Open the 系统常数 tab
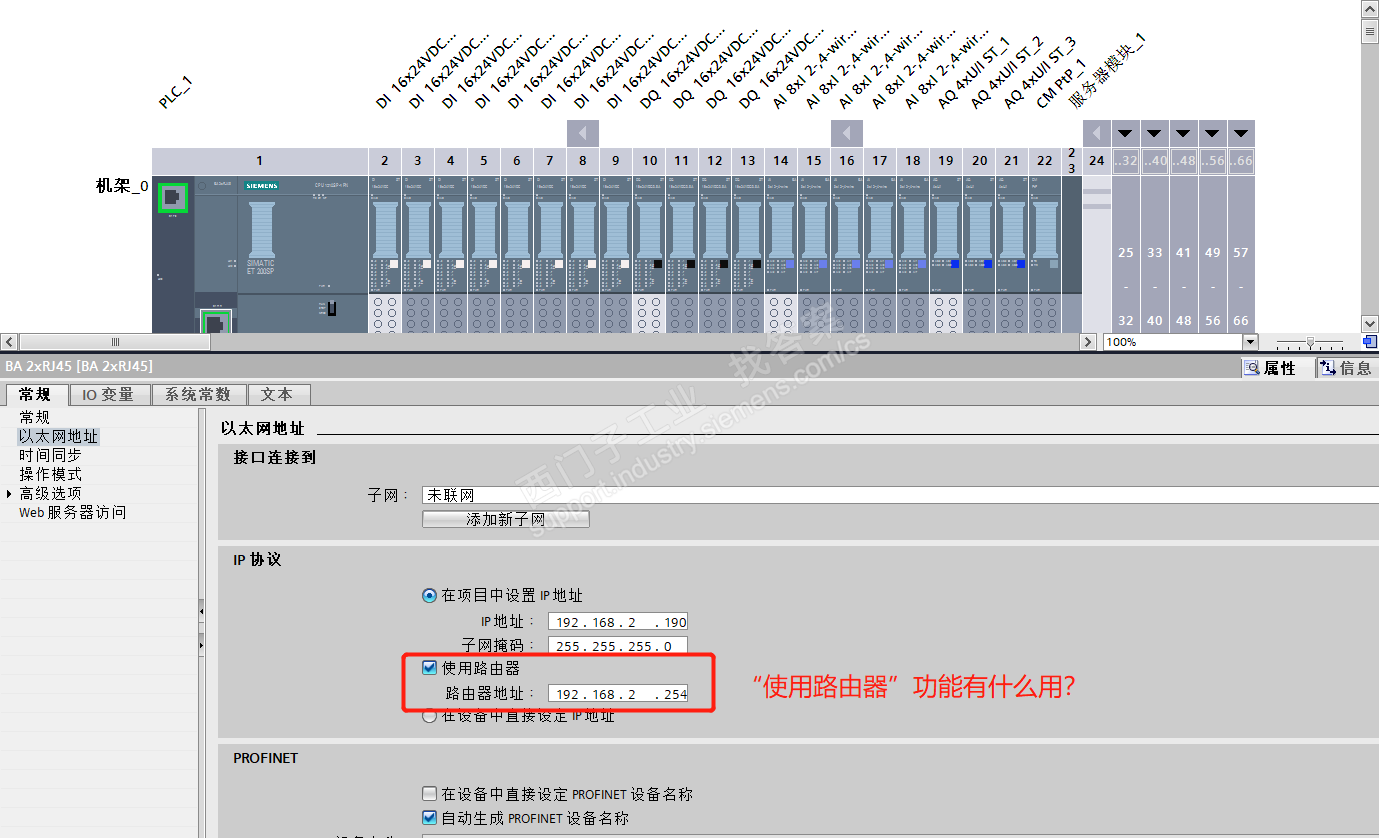1379x838 pixels. [x=198, y=395]
